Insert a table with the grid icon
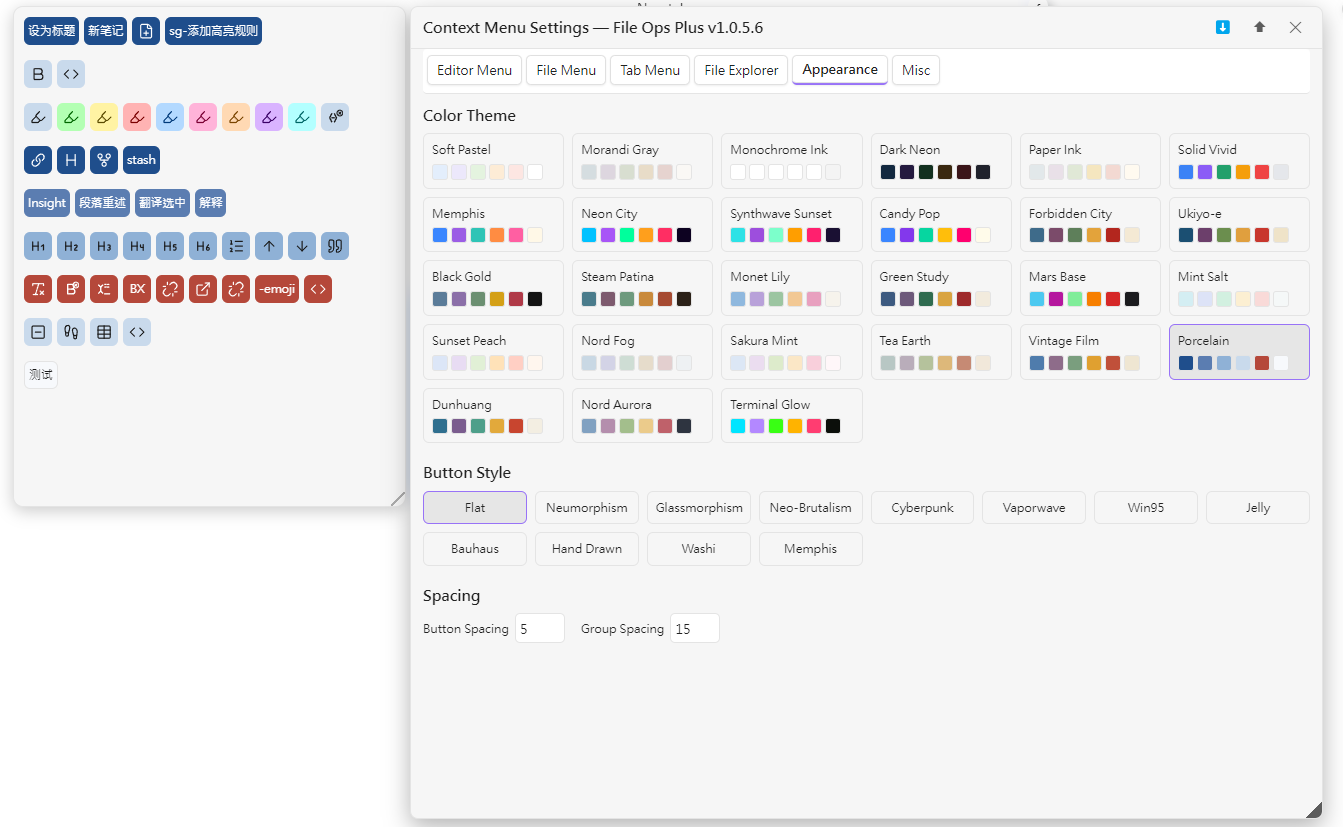The image size is (1343, 827). [104, 332]
